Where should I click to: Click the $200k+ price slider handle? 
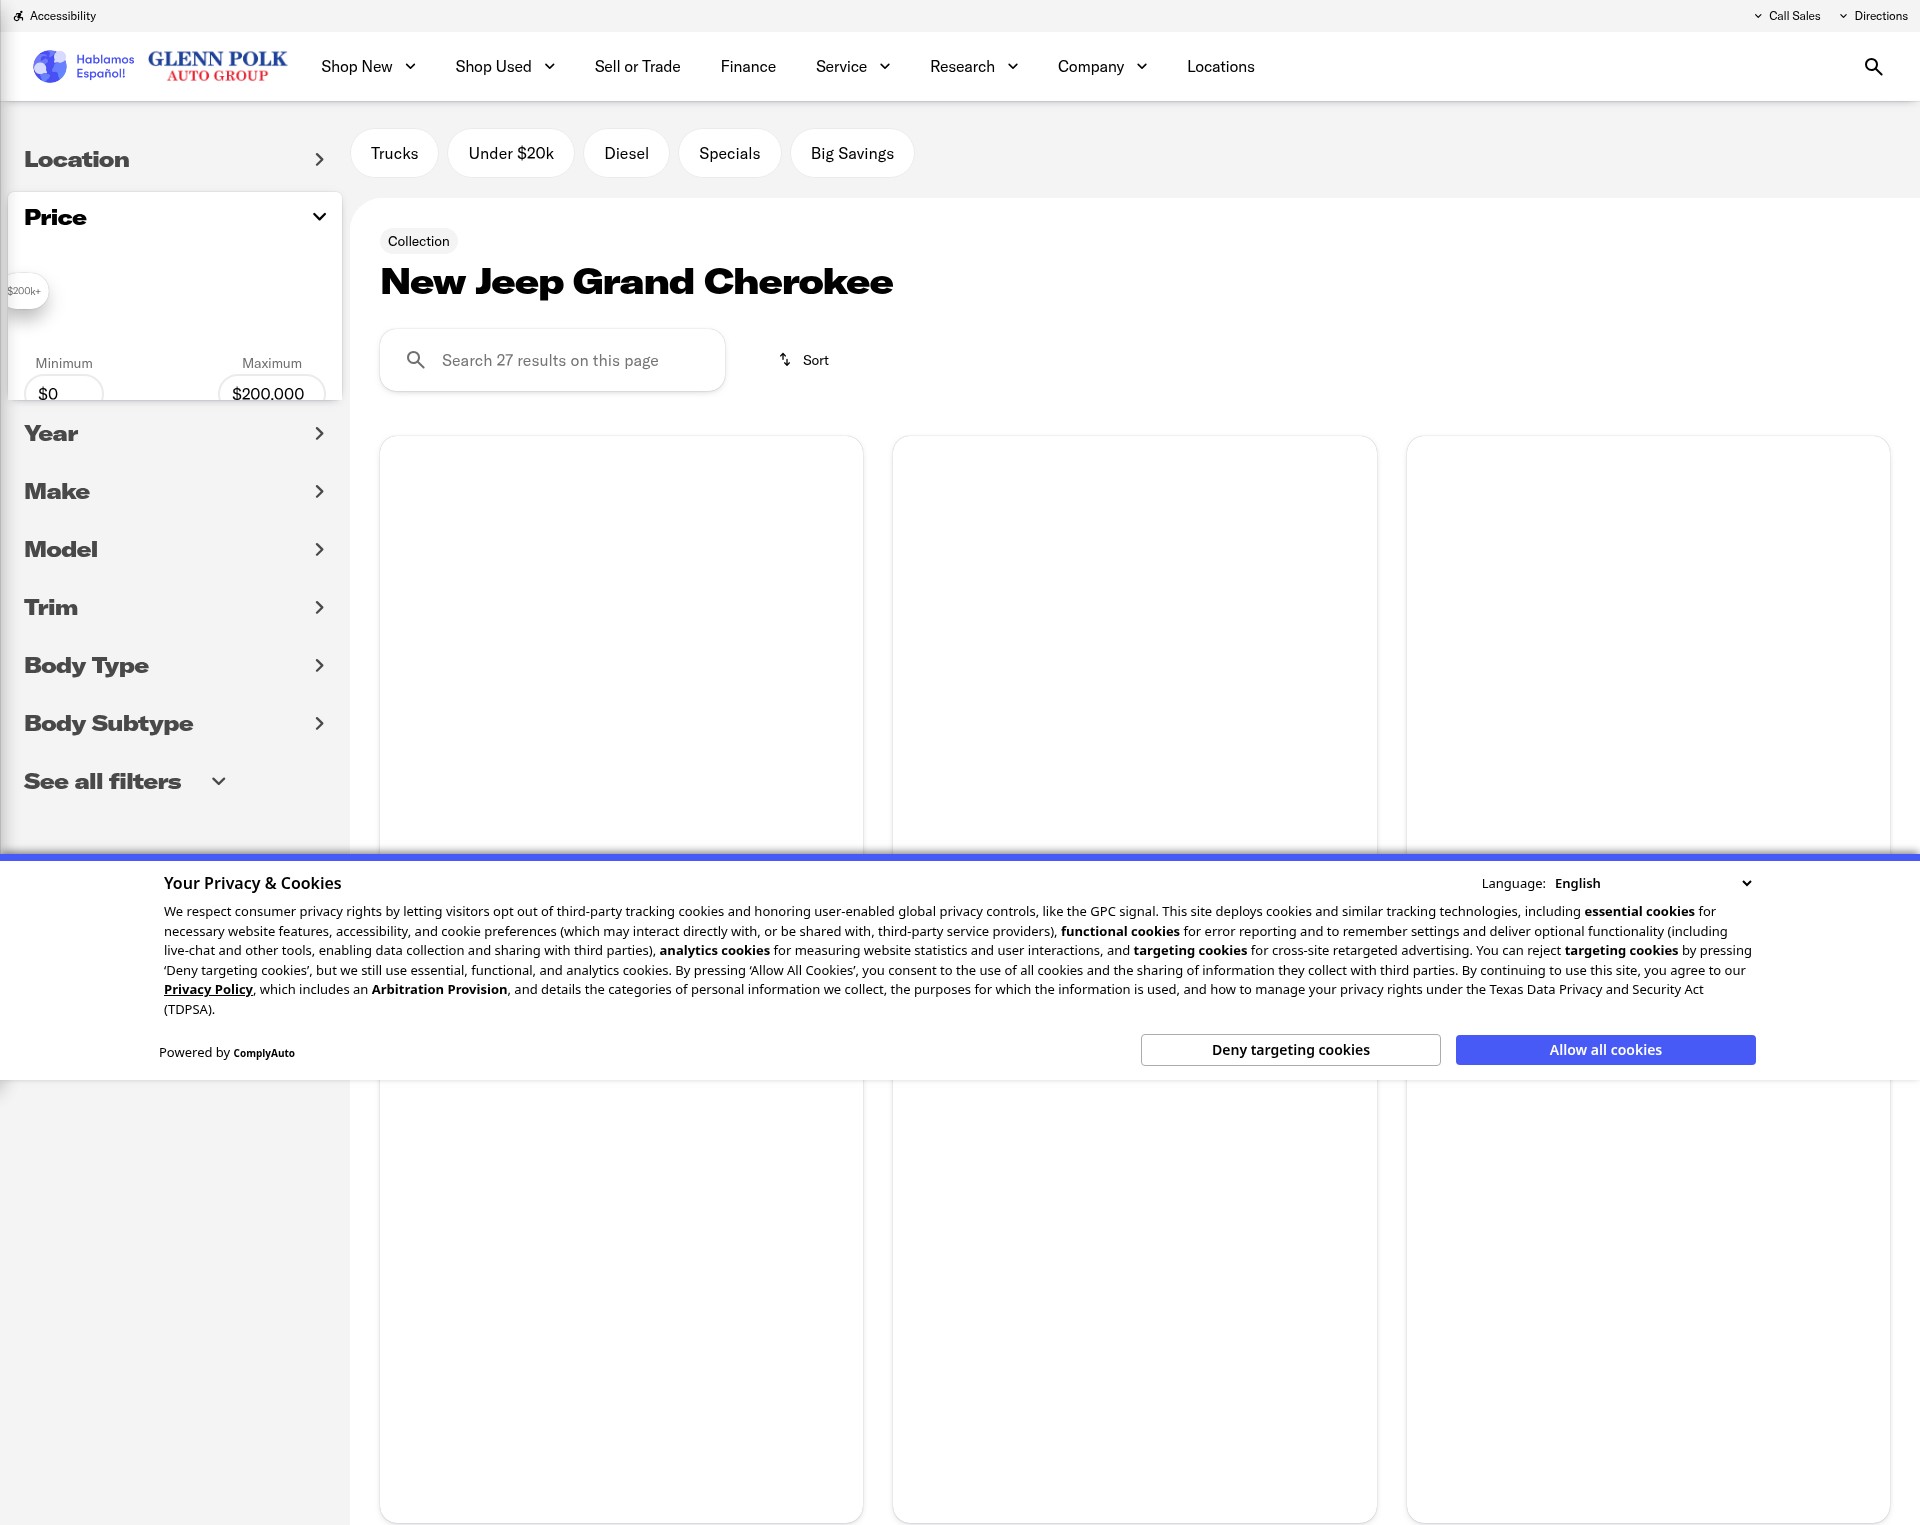pyautogui.click(x=27, y=291)
